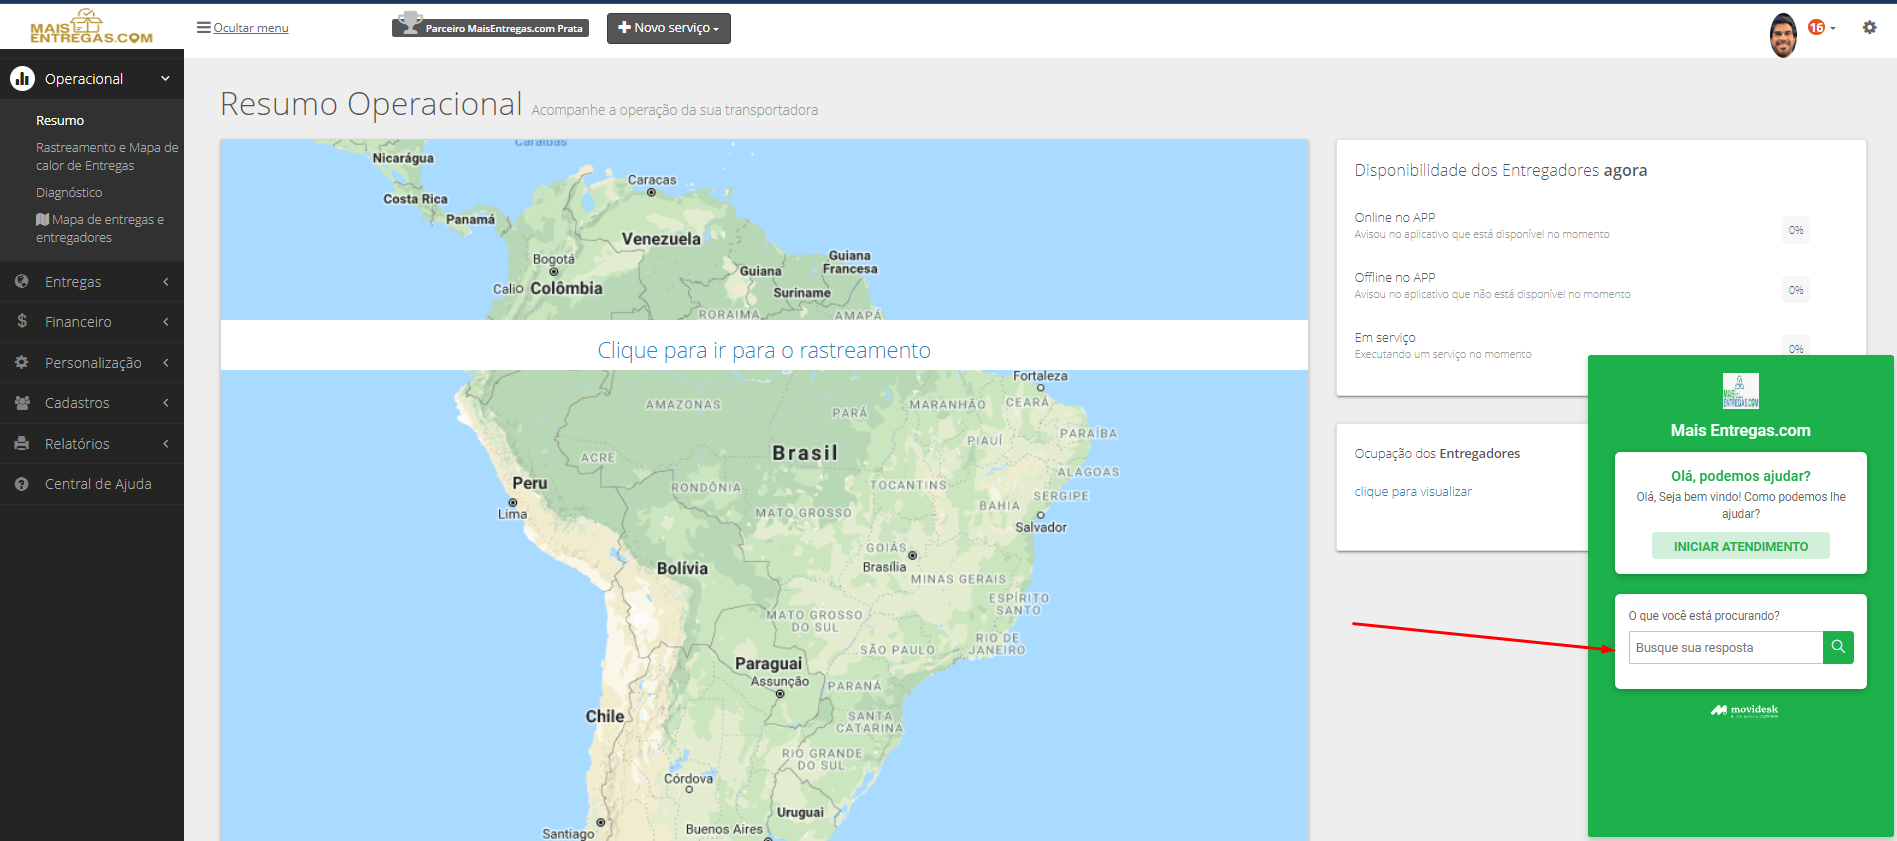
Task: Click the clique para visualizar link
Action: click(x=1413, y=492)
